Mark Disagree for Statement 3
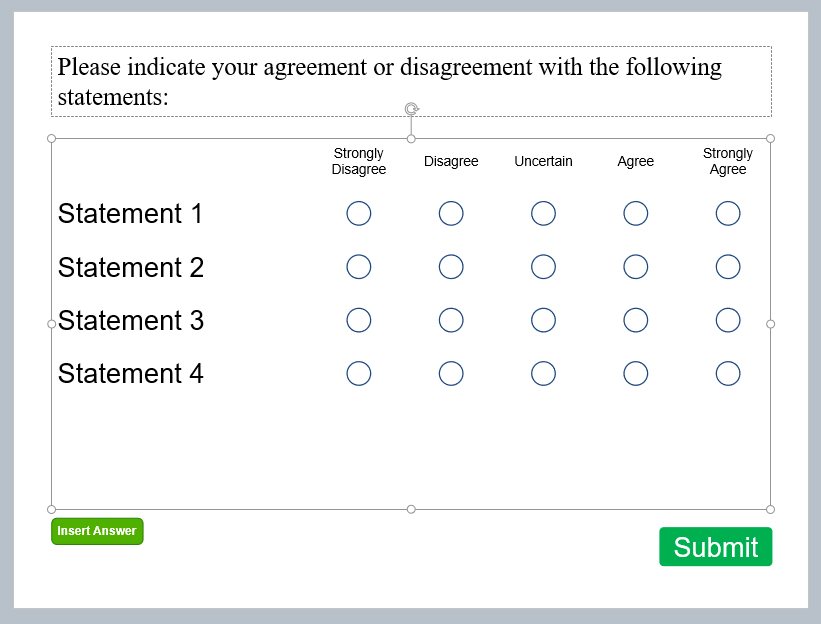821x624 pixels. click(x=451, y=320)
